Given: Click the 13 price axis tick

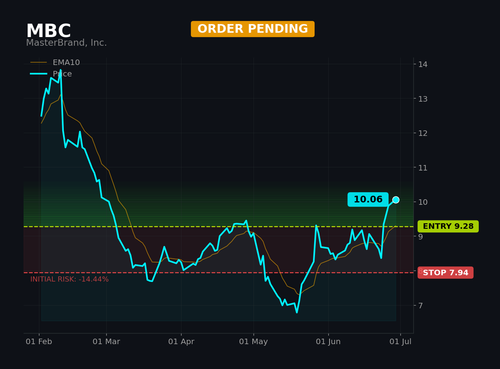Looking at the screenshot, I should [x=423, y=99].
